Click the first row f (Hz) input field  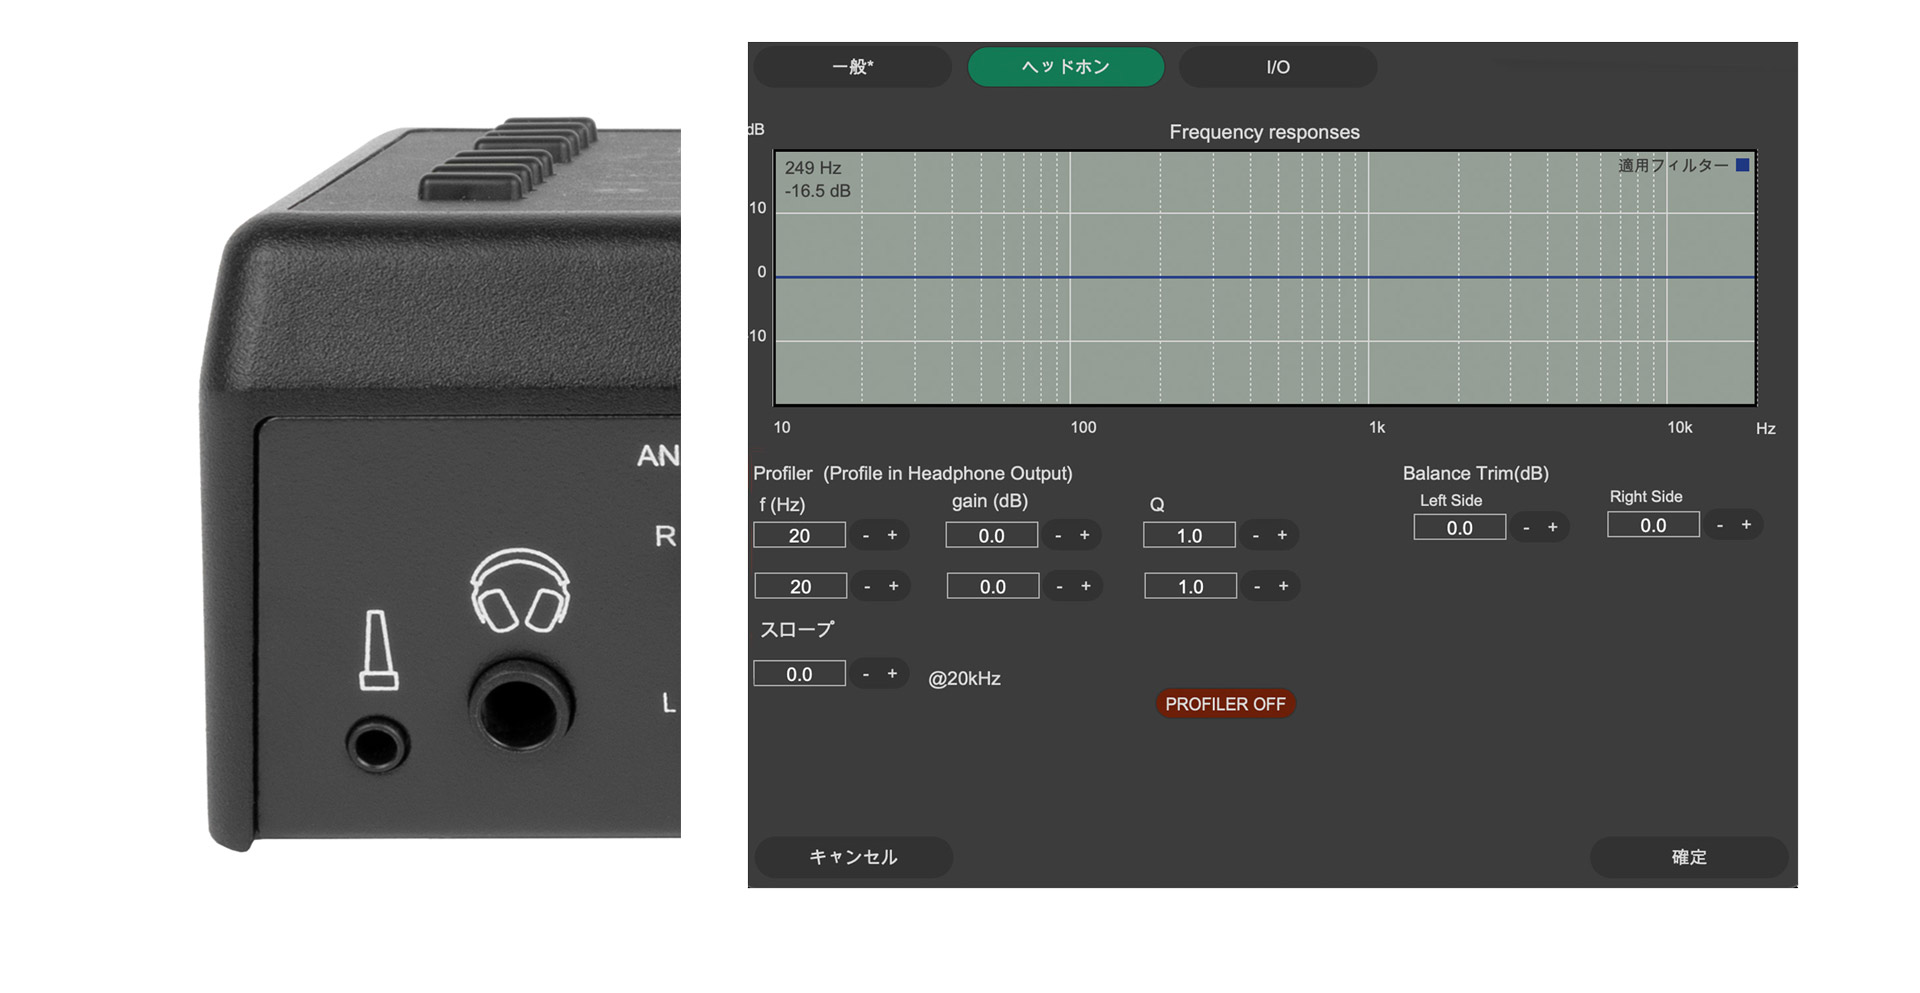(x=799, y=535)
